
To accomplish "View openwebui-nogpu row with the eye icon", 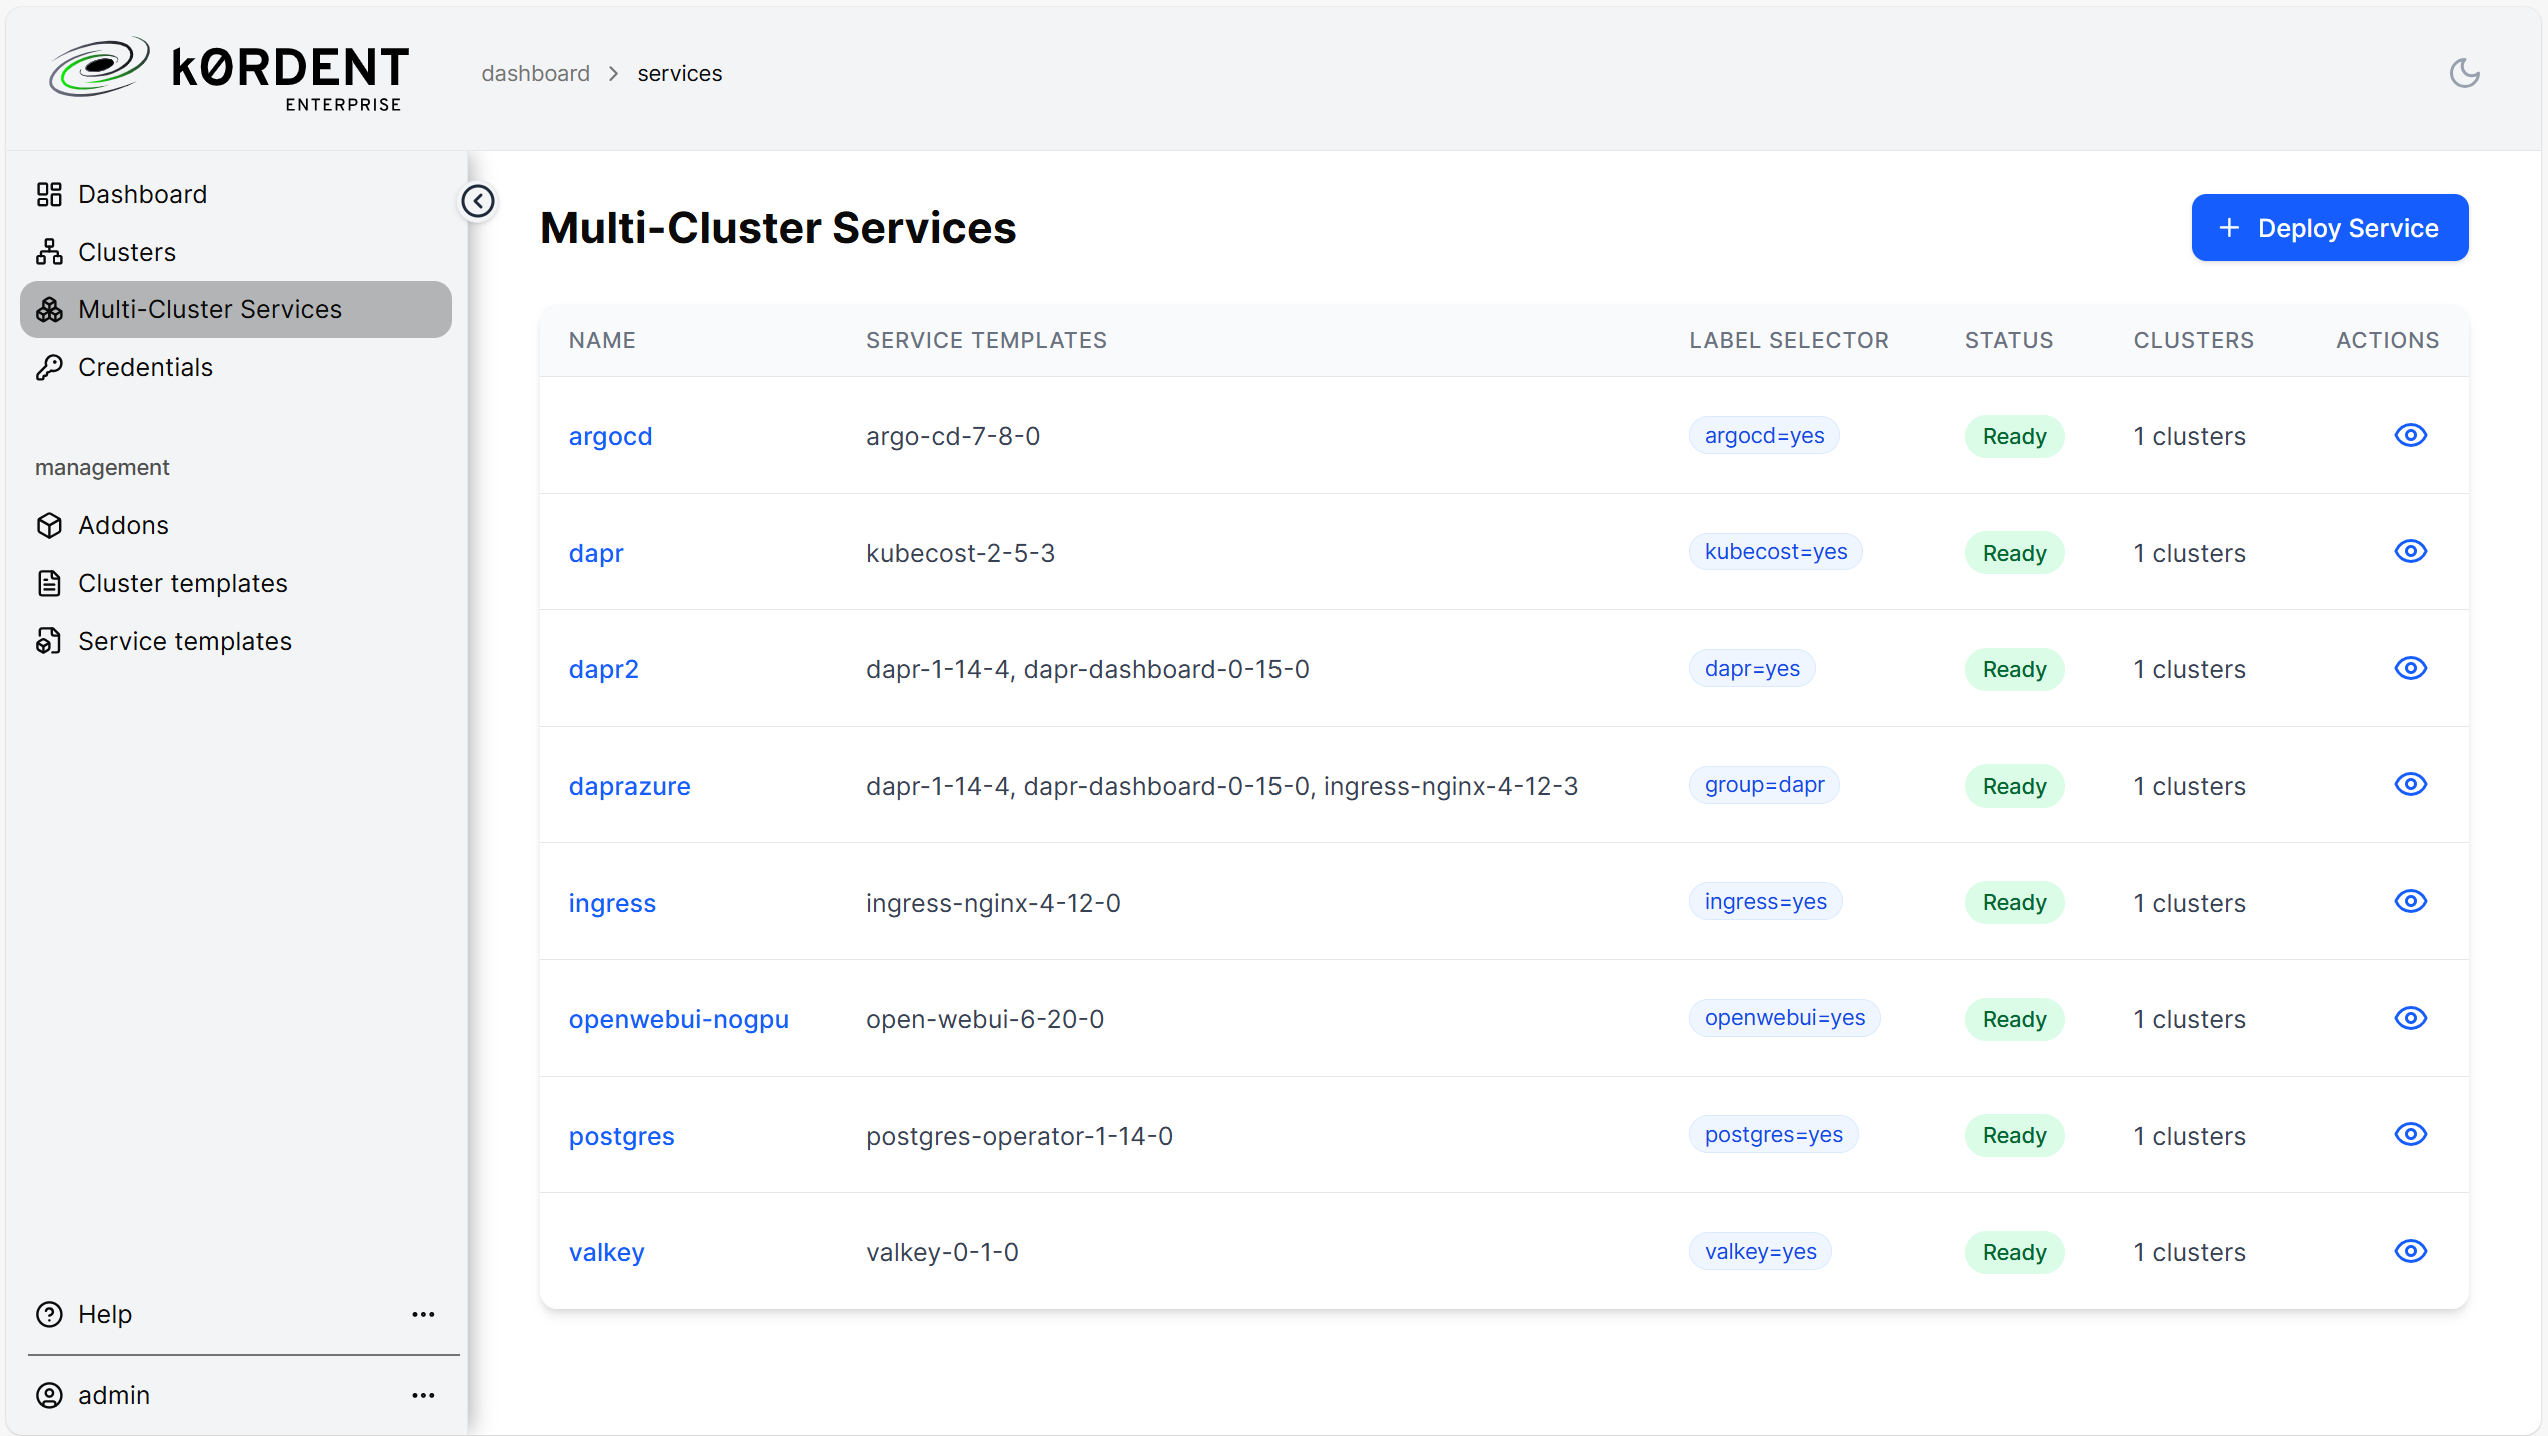I will (x=2410, y=1018).
